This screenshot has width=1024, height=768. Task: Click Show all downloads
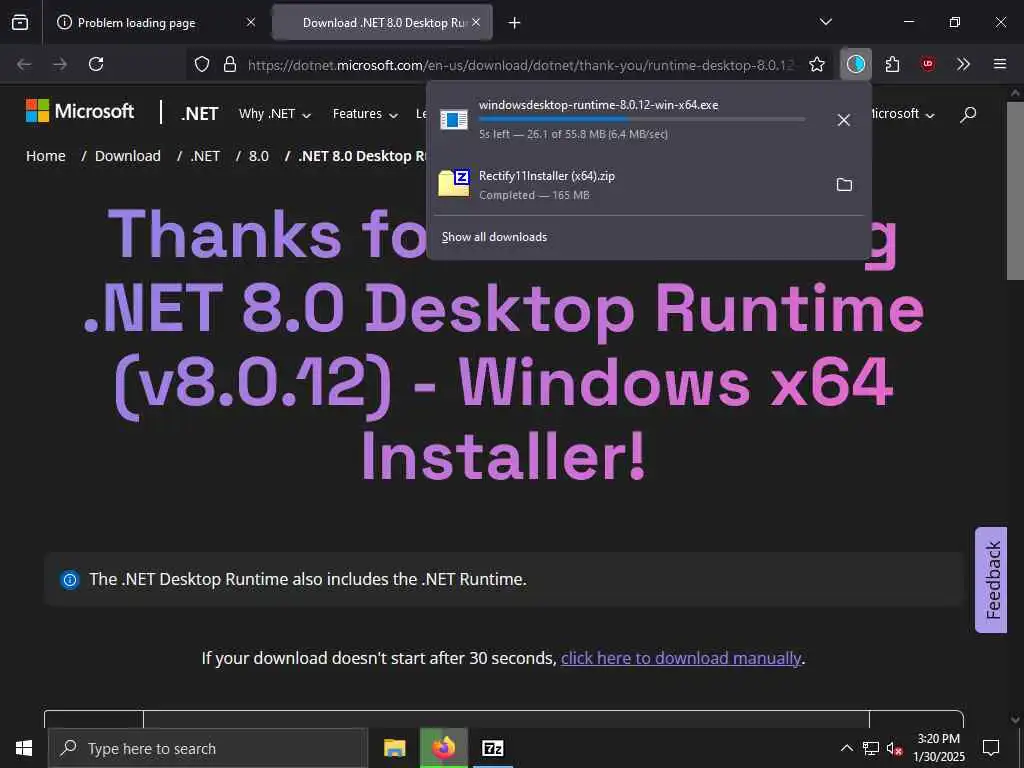[x=494, y=237]
